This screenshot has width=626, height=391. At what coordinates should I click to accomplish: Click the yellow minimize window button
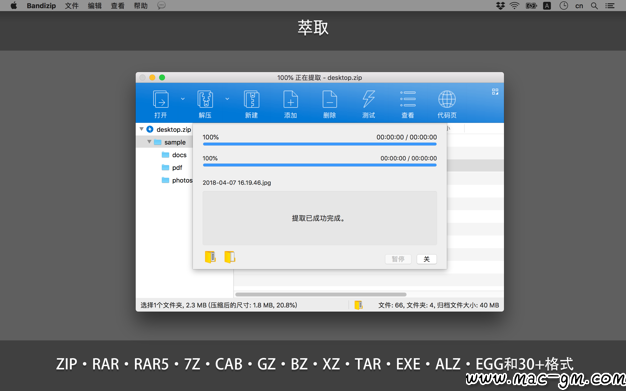152,77
